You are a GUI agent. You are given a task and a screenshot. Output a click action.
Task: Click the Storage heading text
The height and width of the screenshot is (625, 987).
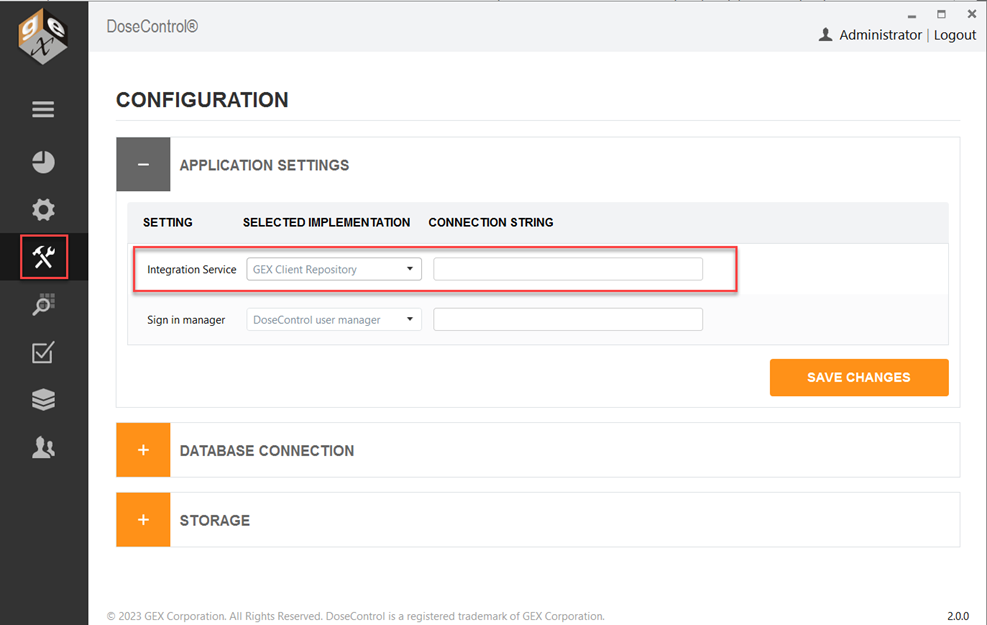(215, 521)
